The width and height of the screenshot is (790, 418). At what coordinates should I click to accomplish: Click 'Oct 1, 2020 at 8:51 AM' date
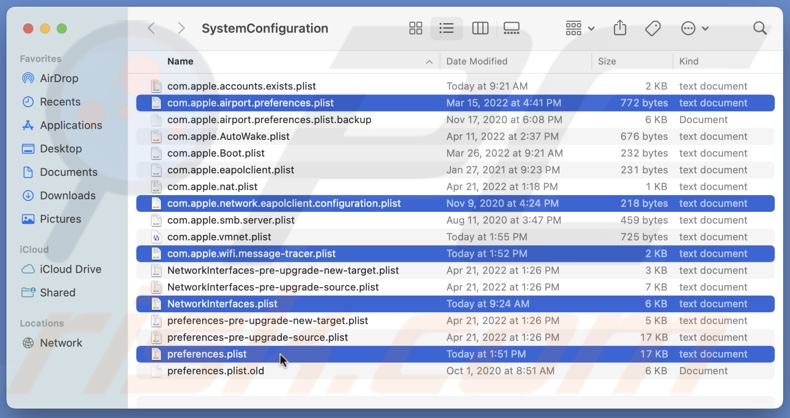(x=500, y=371)
